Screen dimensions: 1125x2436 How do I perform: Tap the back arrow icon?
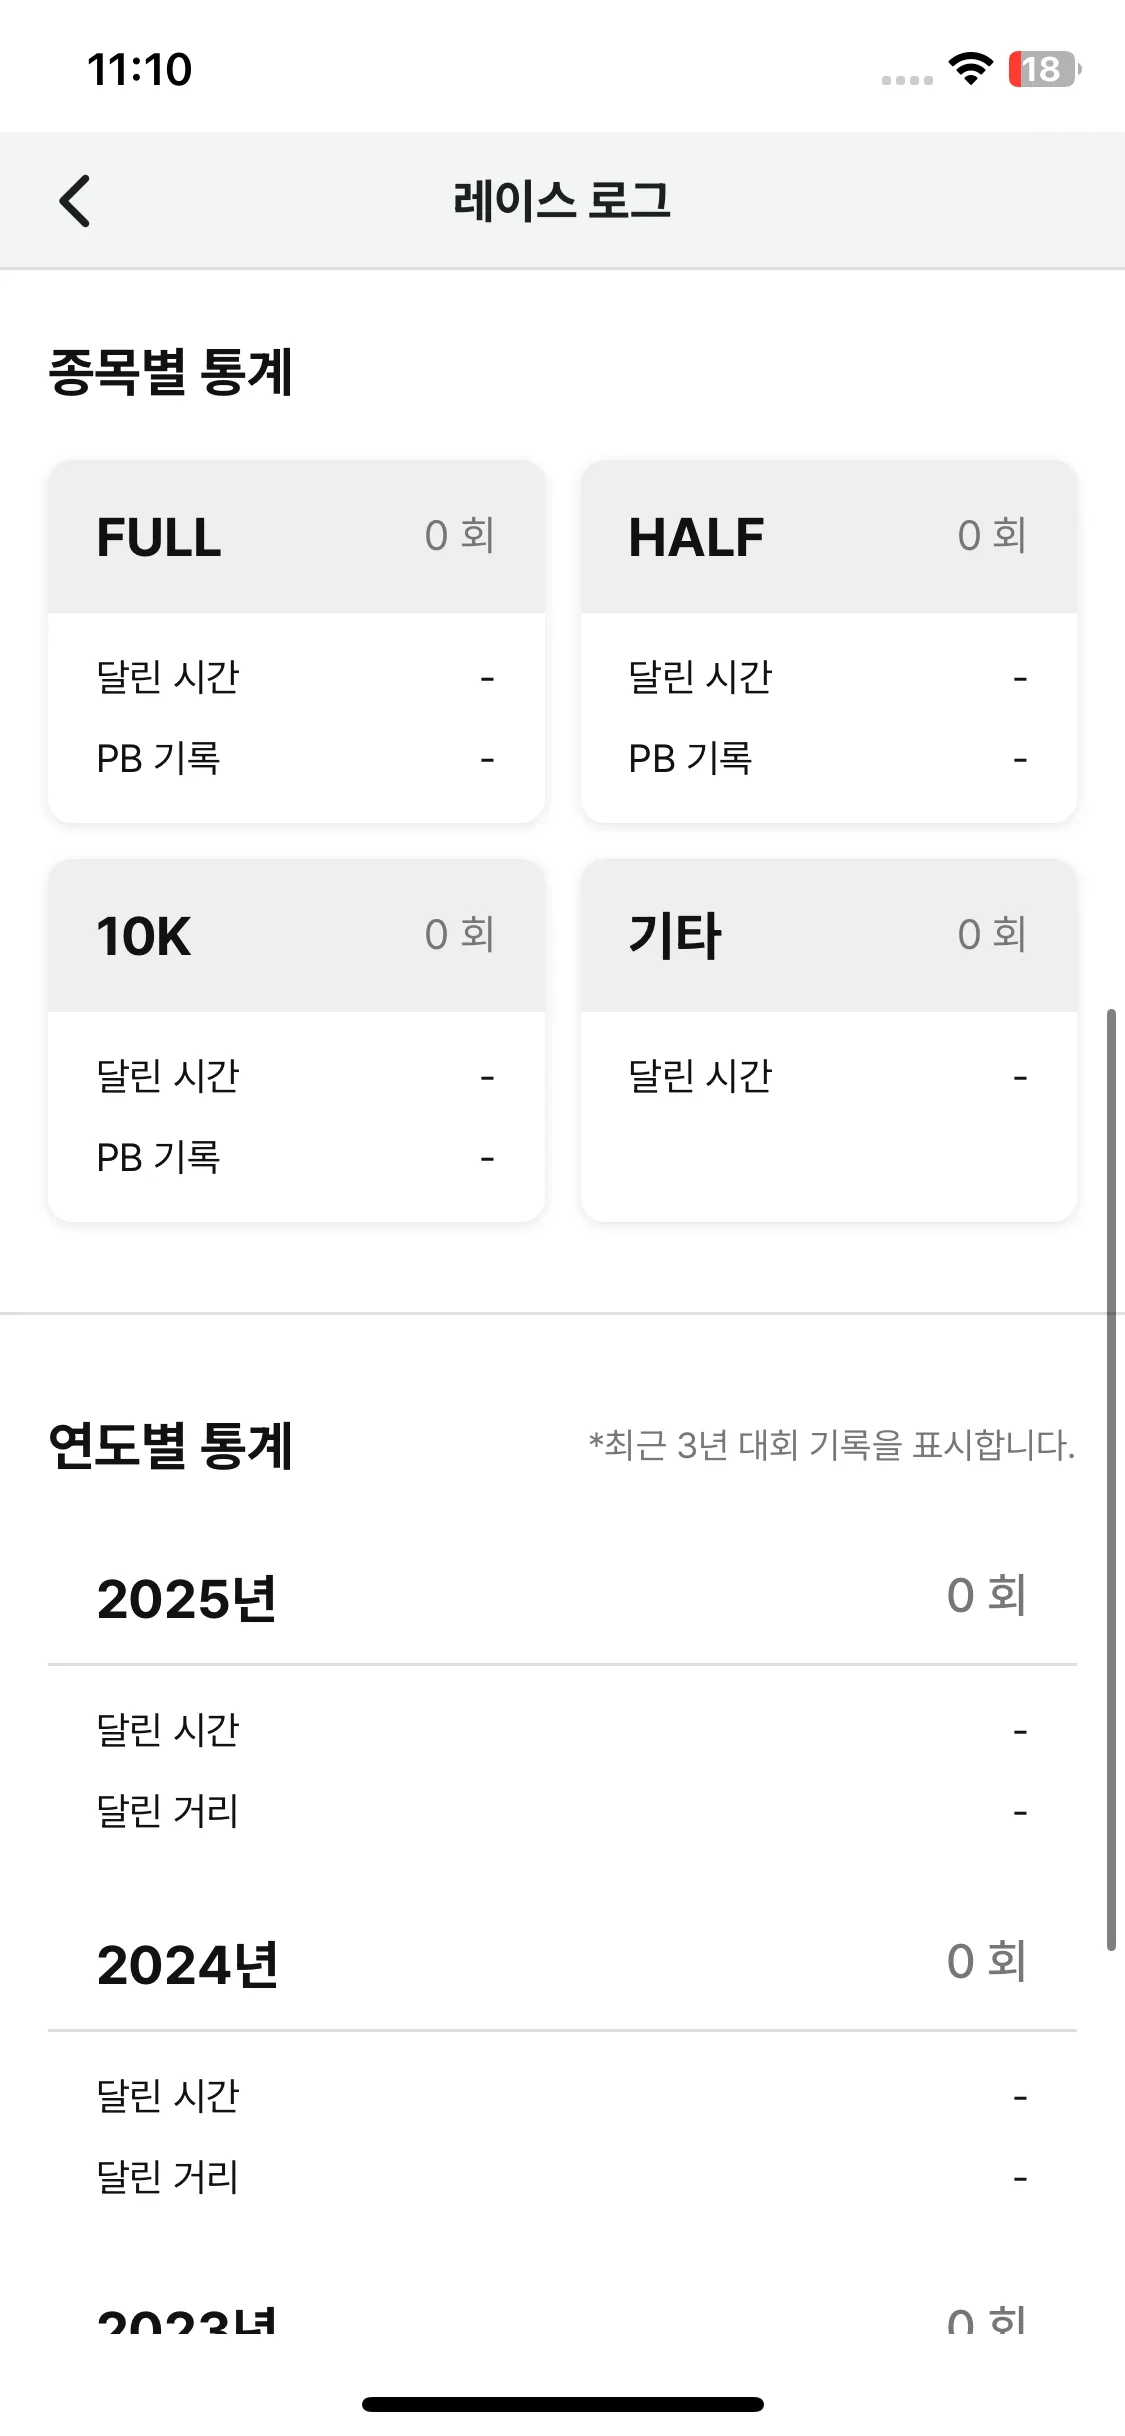point(75,201)
